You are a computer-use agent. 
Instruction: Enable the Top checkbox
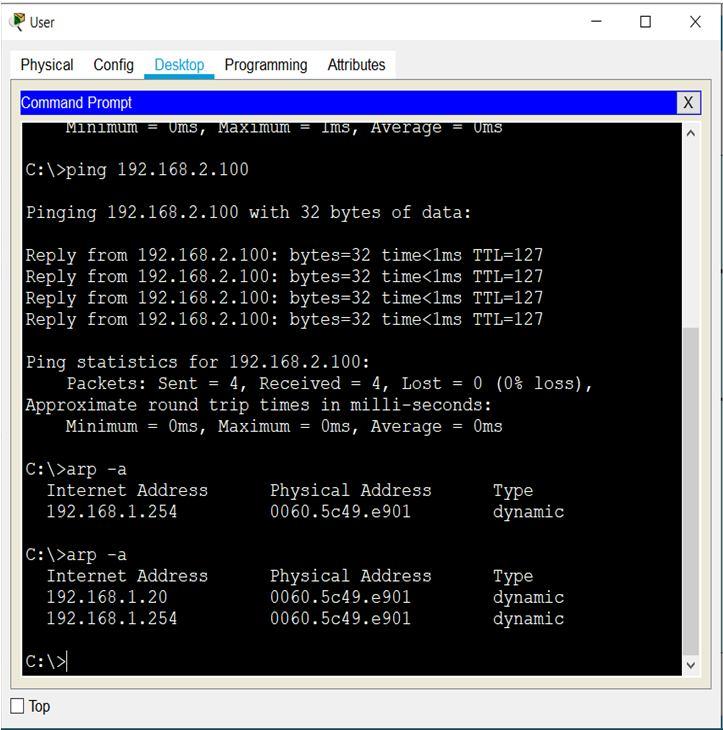(17, 706)
